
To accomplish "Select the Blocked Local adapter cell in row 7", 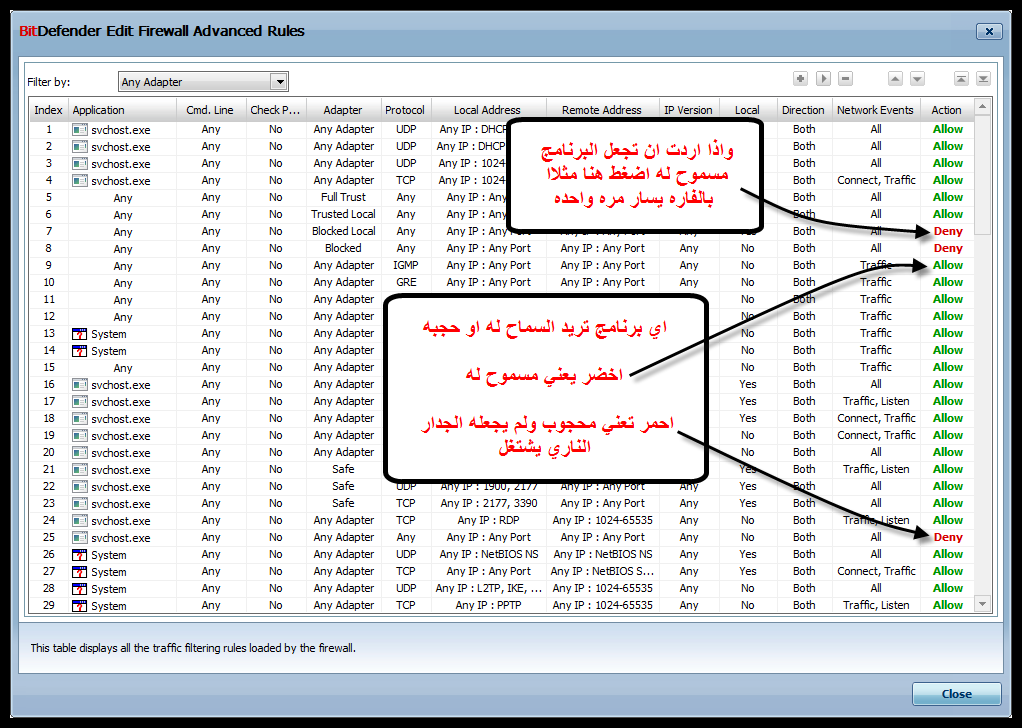I will 343,231.
